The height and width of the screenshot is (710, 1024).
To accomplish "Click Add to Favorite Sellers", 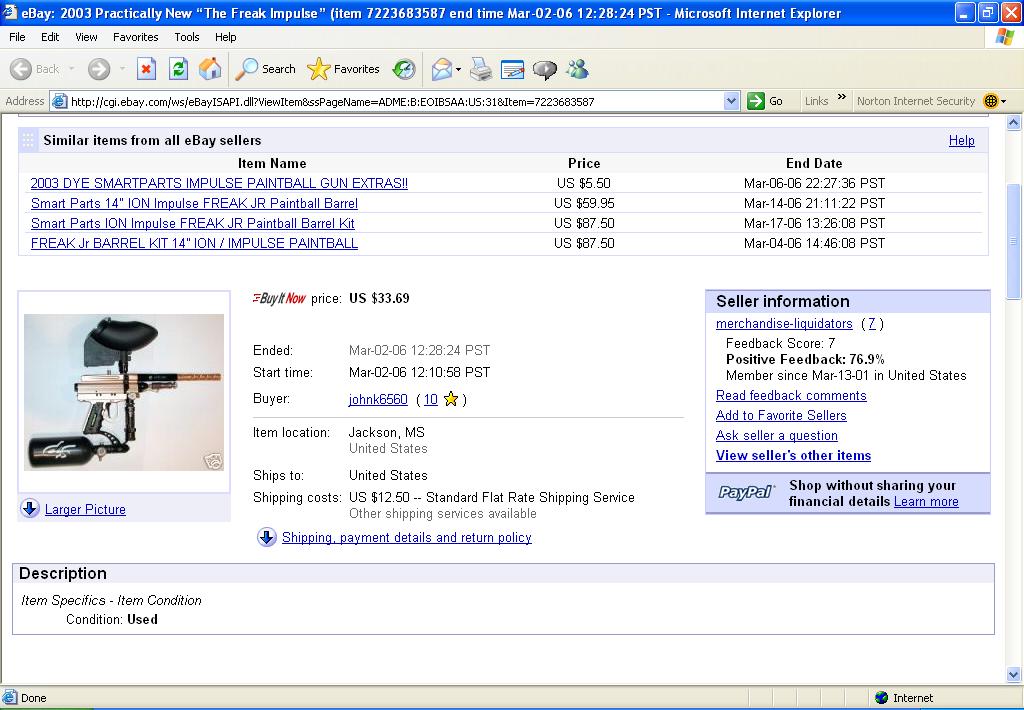I will [x=781, y=415].
